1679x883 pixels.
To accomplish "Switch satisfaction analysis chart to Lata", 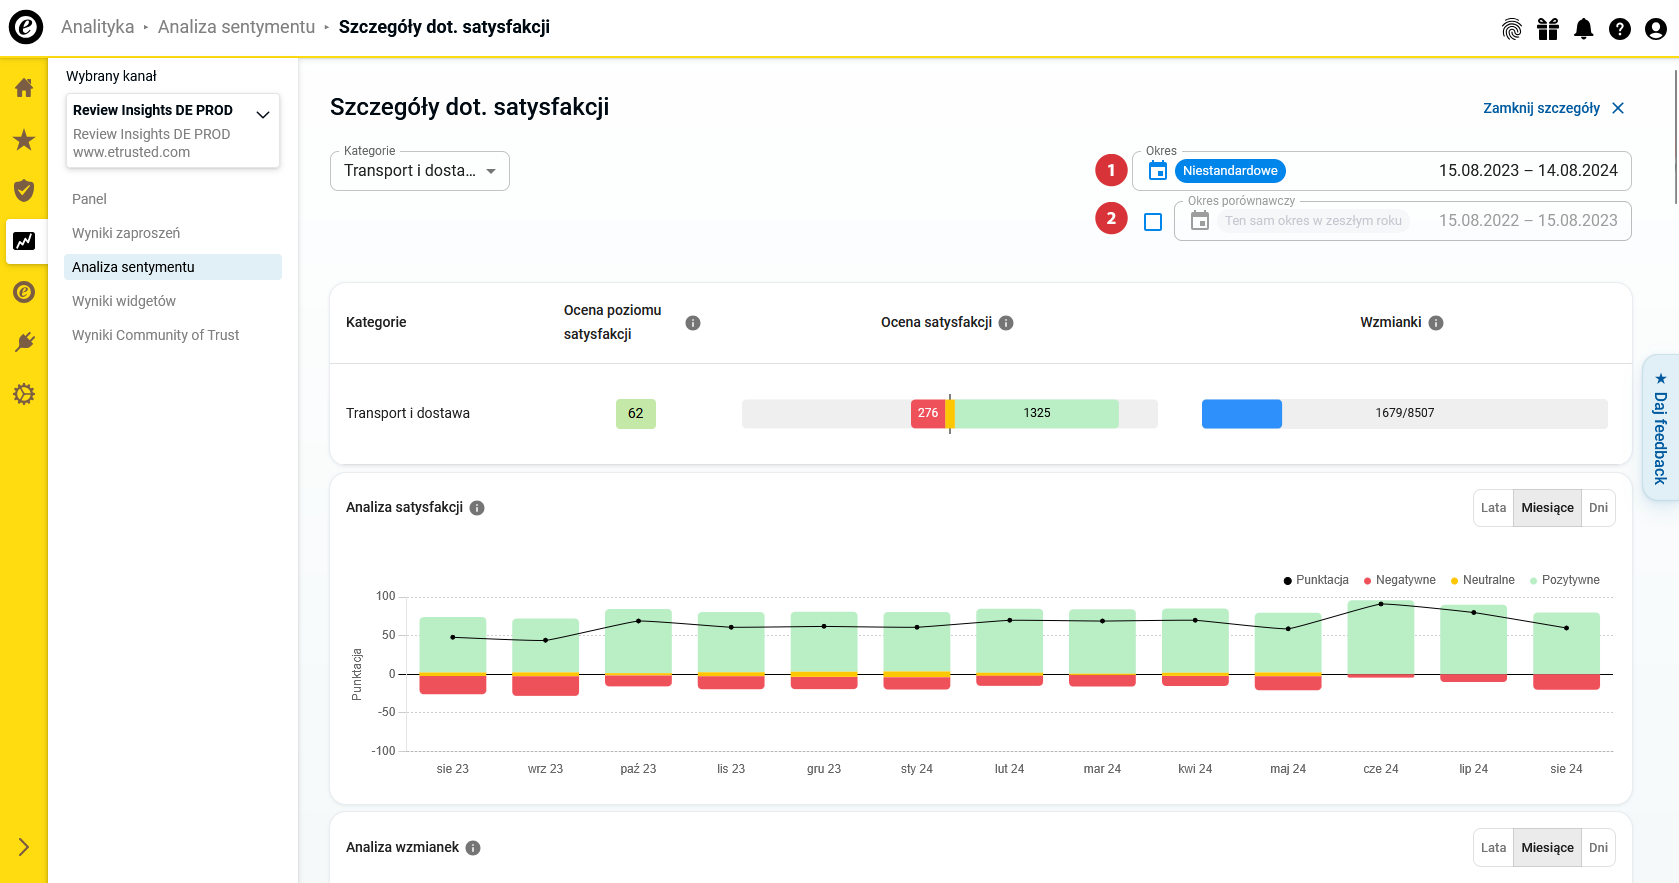I will click(1493, 508).
